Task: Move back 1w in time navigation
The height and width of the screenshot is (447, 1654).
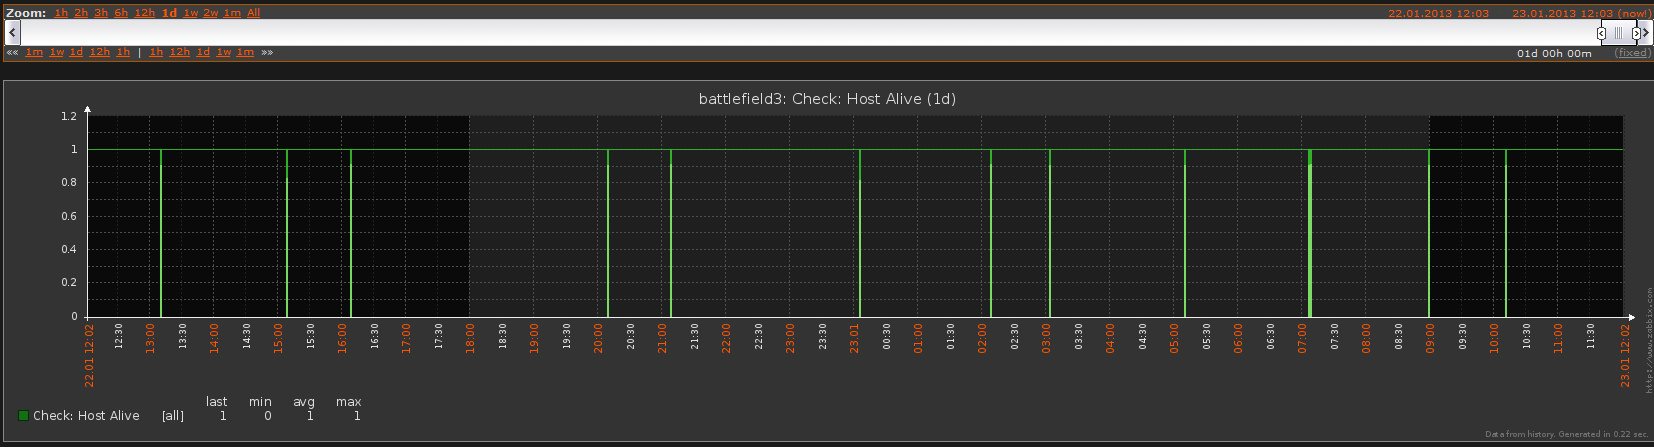Action: 57,53
